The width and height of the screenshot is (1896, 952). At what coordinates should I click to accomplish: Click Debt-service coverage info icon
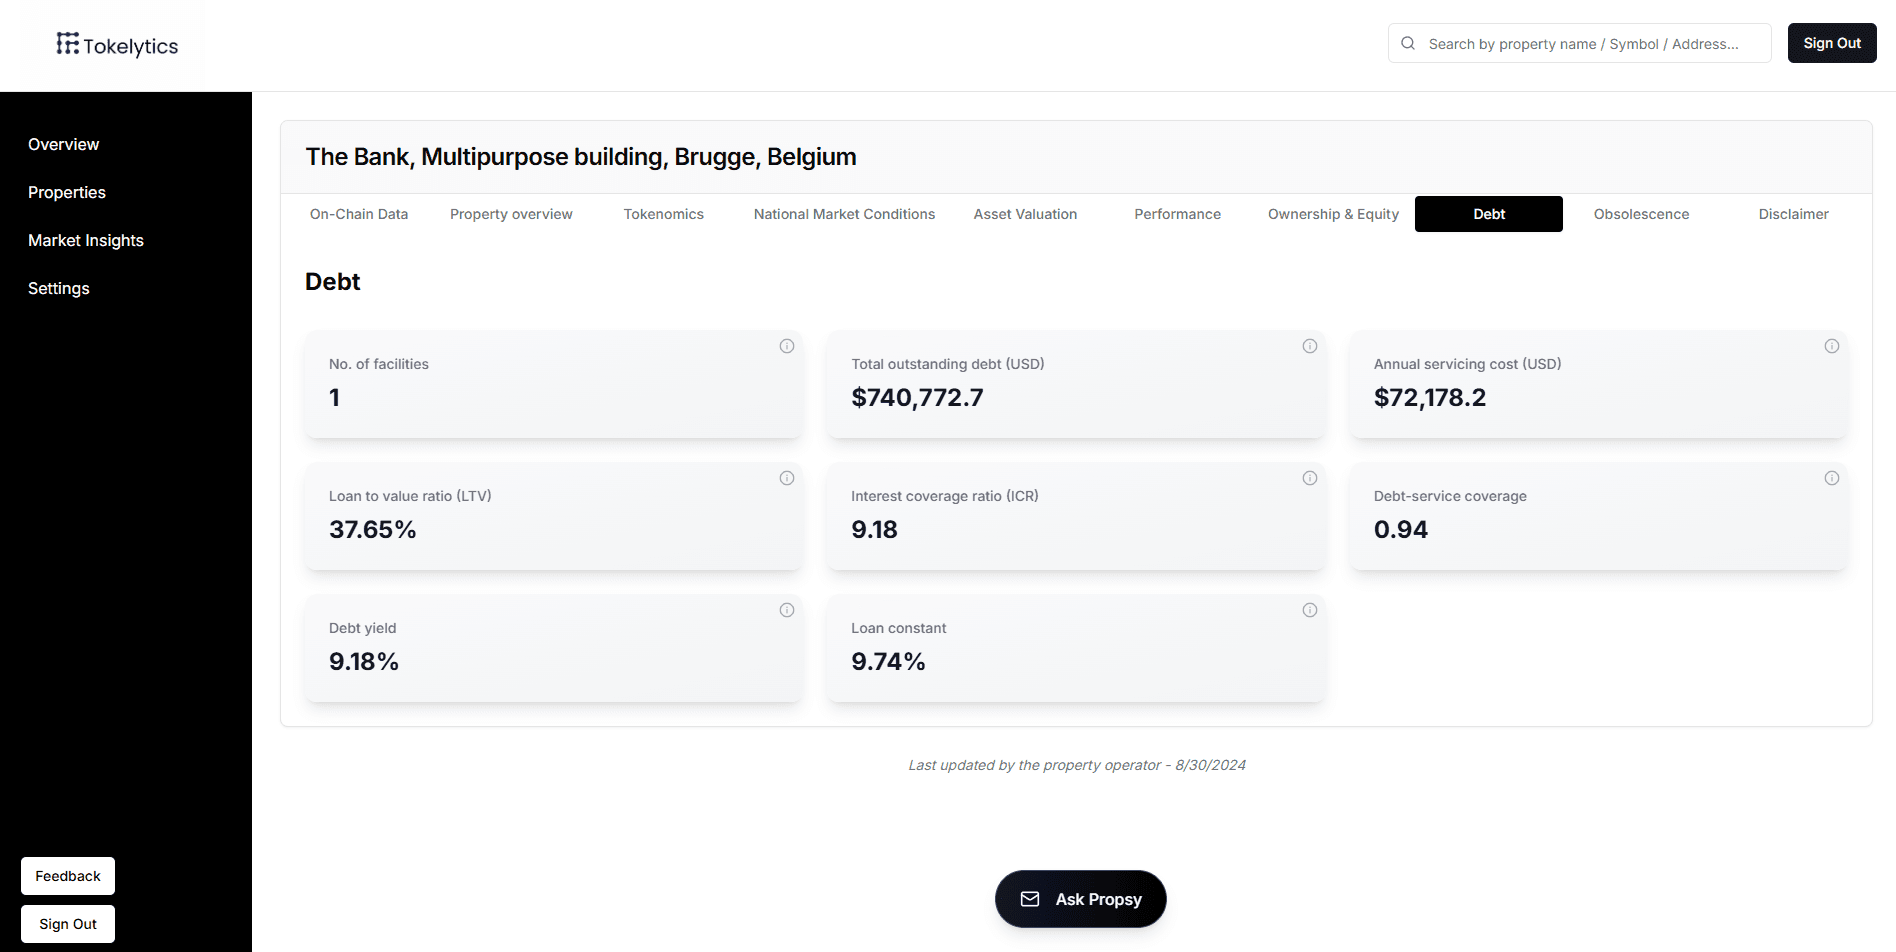(1832, 478)
